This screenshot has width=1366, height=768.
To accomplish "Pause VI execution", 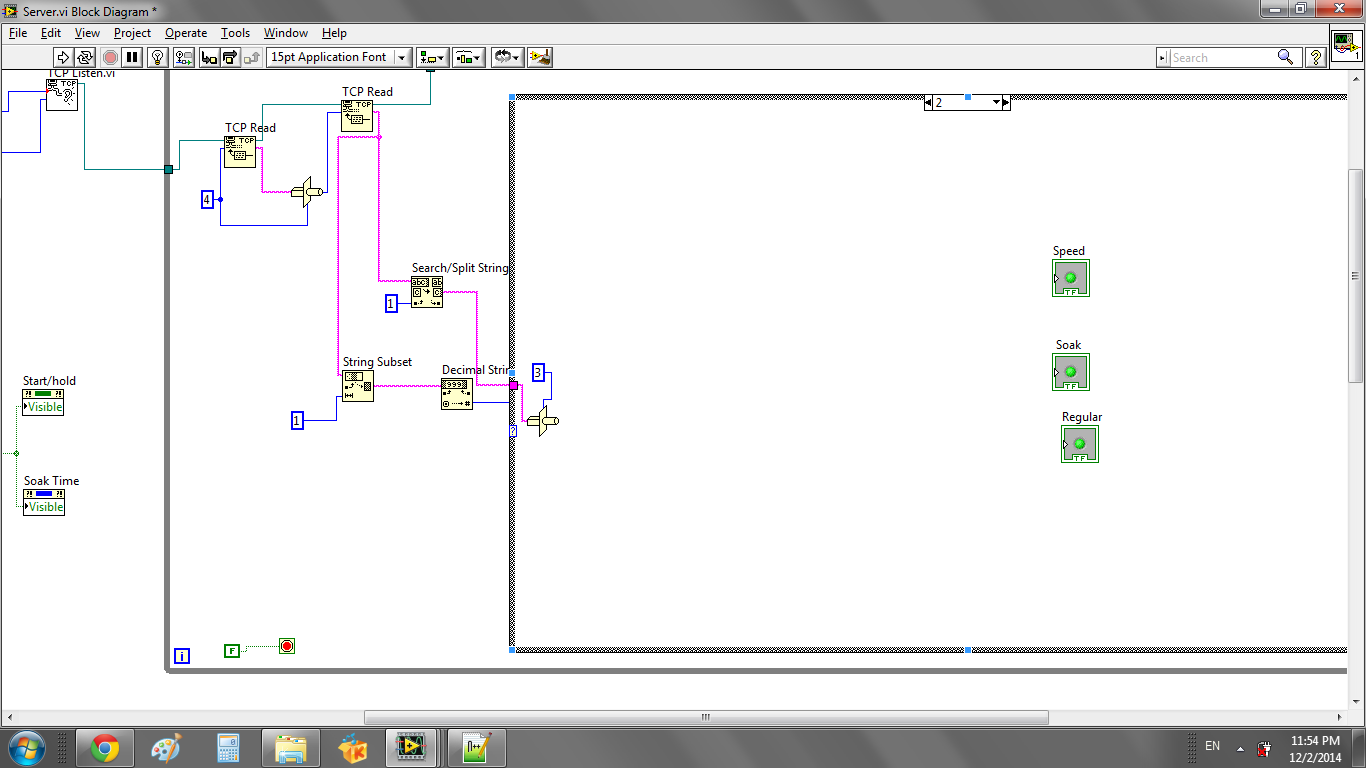I will click(132, 58).
